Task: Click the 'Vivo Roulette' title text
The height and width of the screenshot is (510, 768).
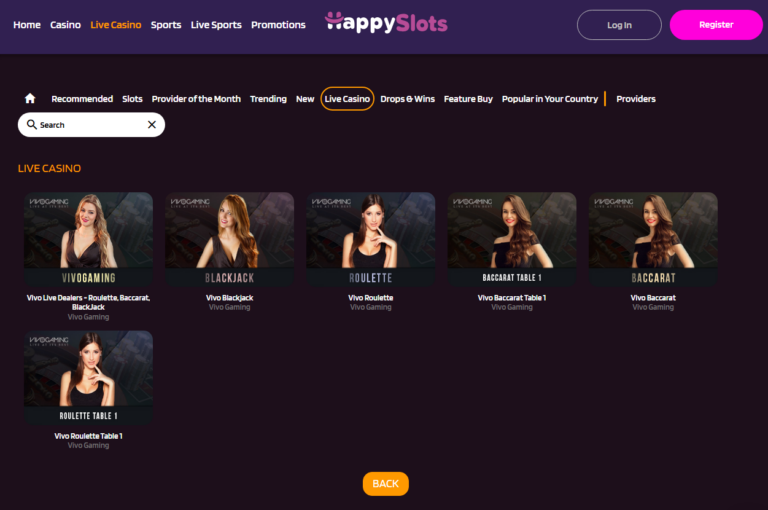Action: [370, 297]
